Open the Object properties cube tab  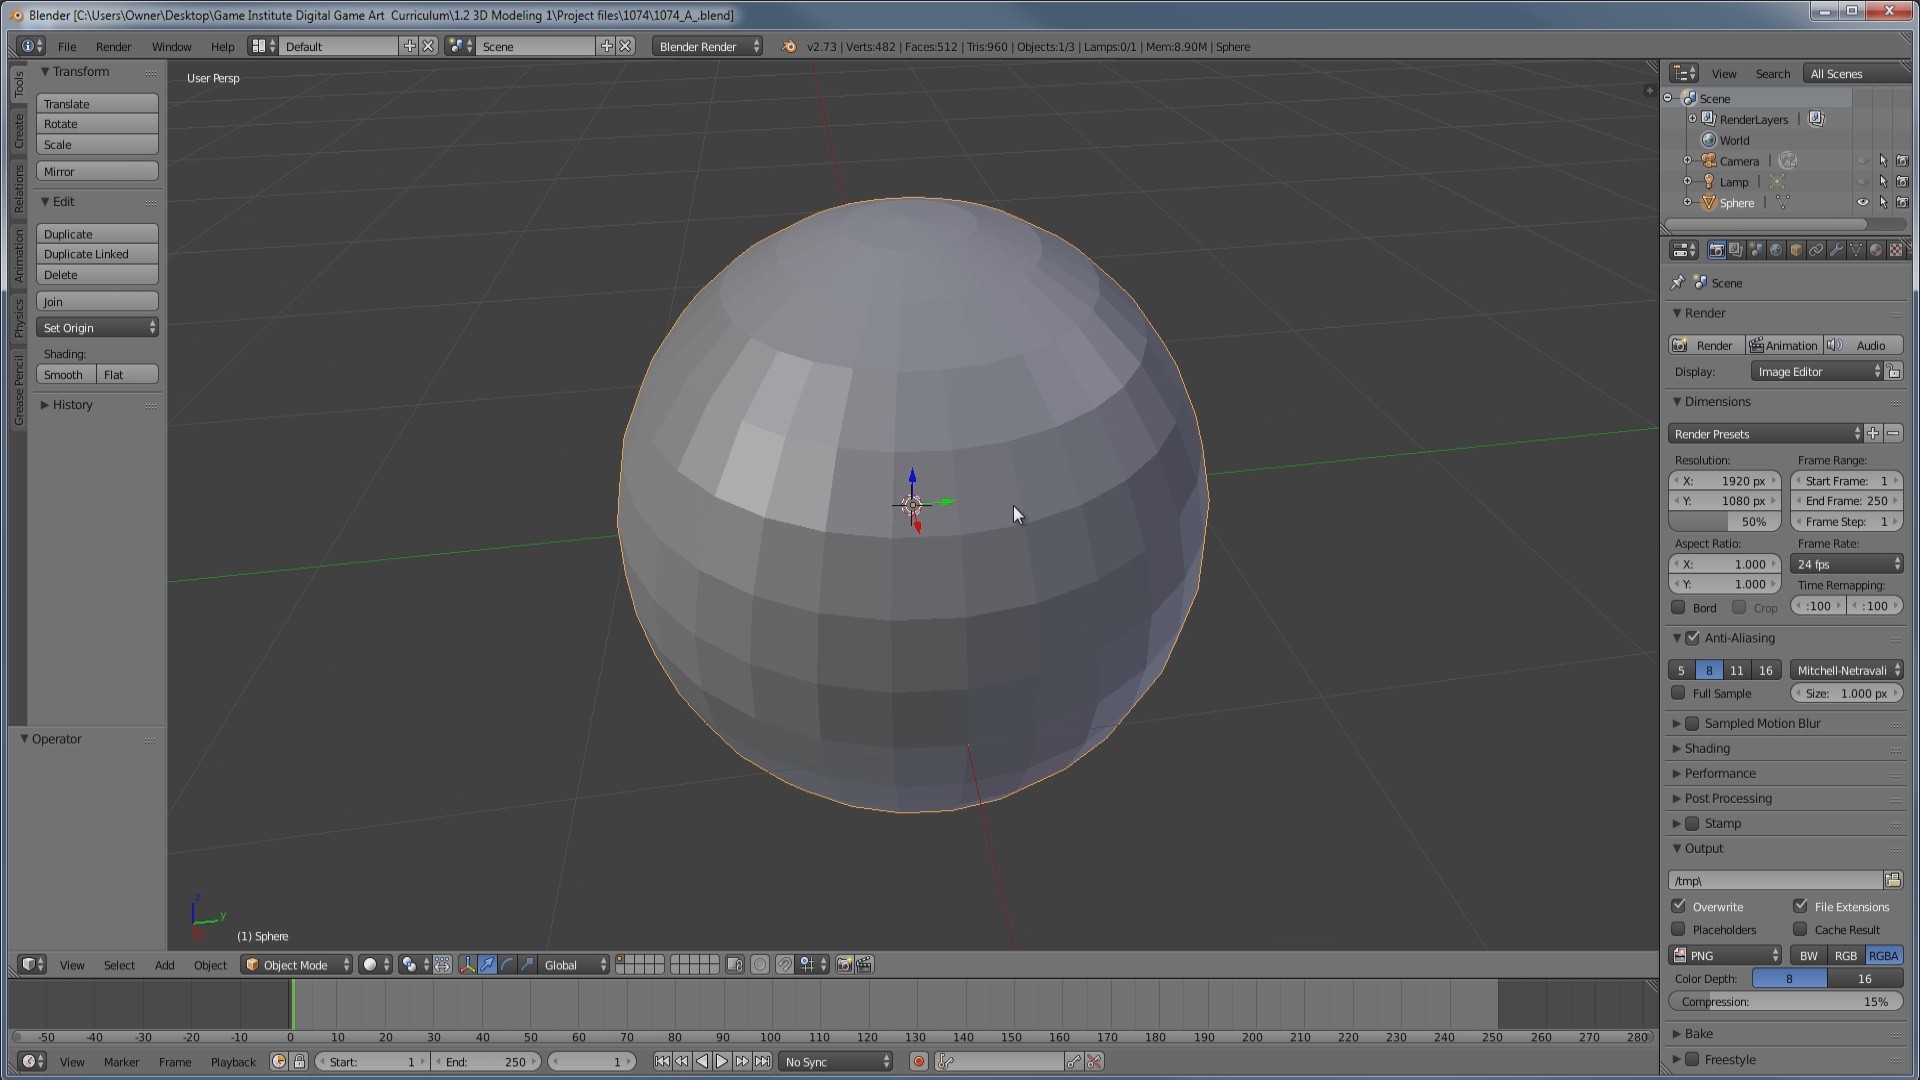[1796, 250]
